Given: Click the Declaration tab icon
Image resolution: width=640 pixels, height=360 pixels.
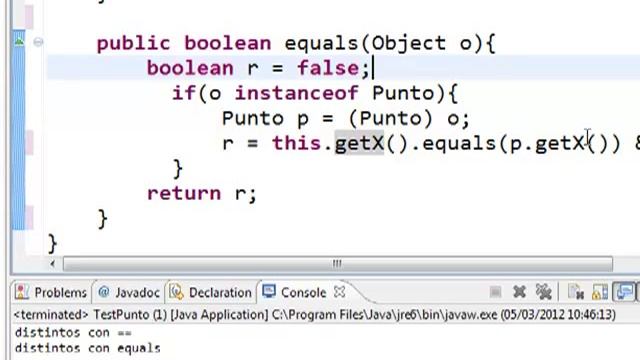Looking at the screenshot, I should pos(176,292).
